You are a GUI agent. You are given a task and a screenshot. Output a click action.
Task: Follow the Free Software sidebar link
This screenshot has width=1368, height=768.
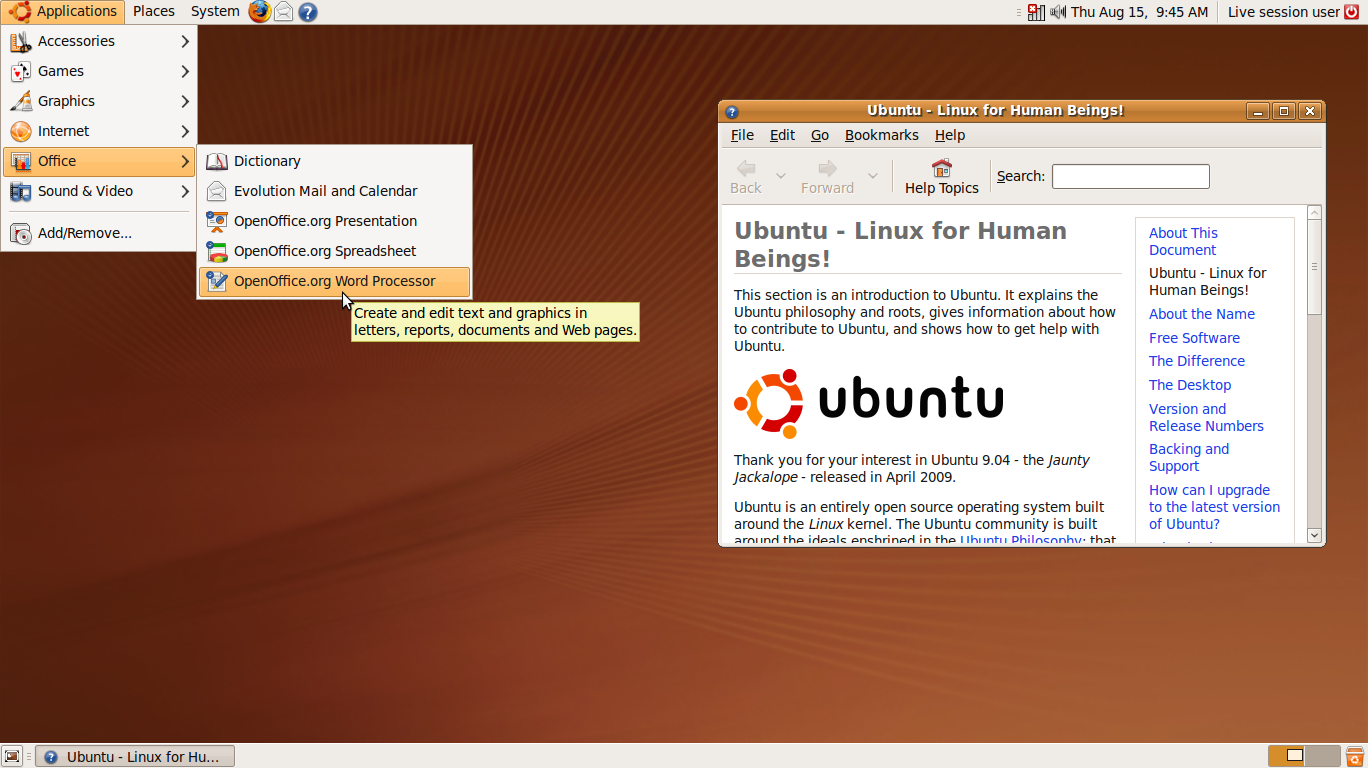coord(1194,338)
